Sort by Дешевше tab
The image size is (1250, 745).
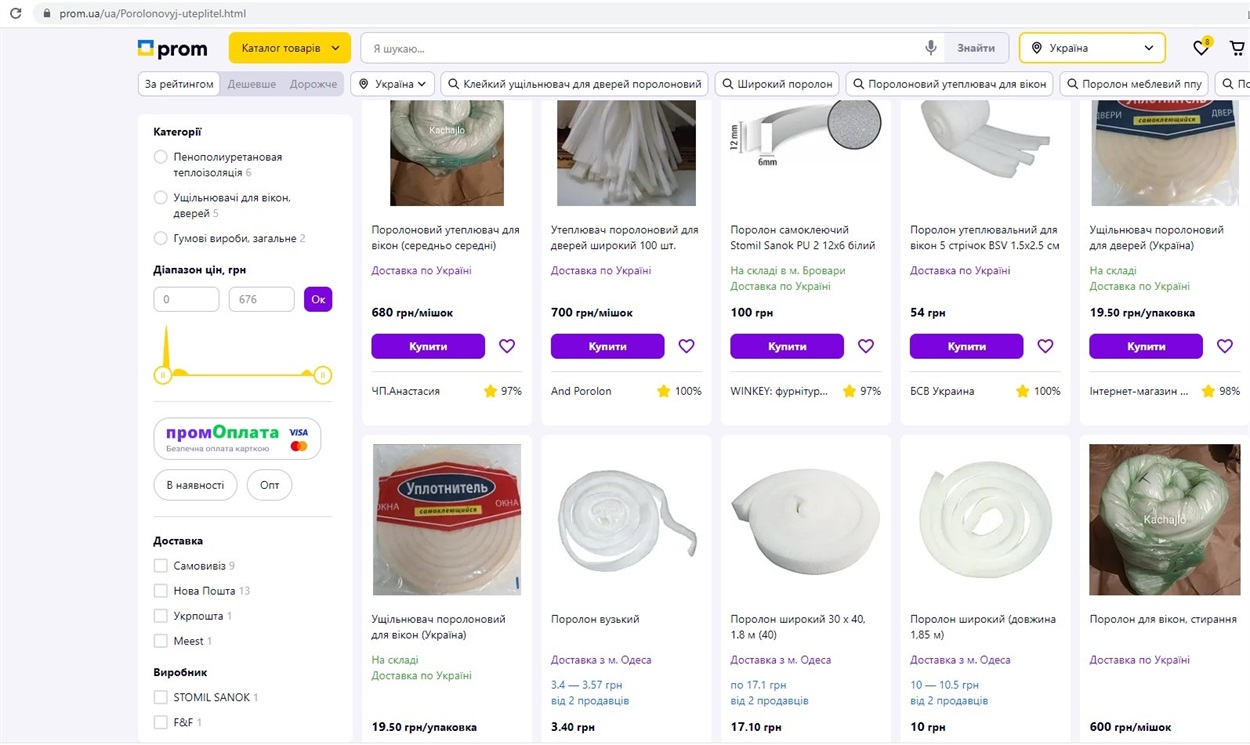tap(251, 84)
